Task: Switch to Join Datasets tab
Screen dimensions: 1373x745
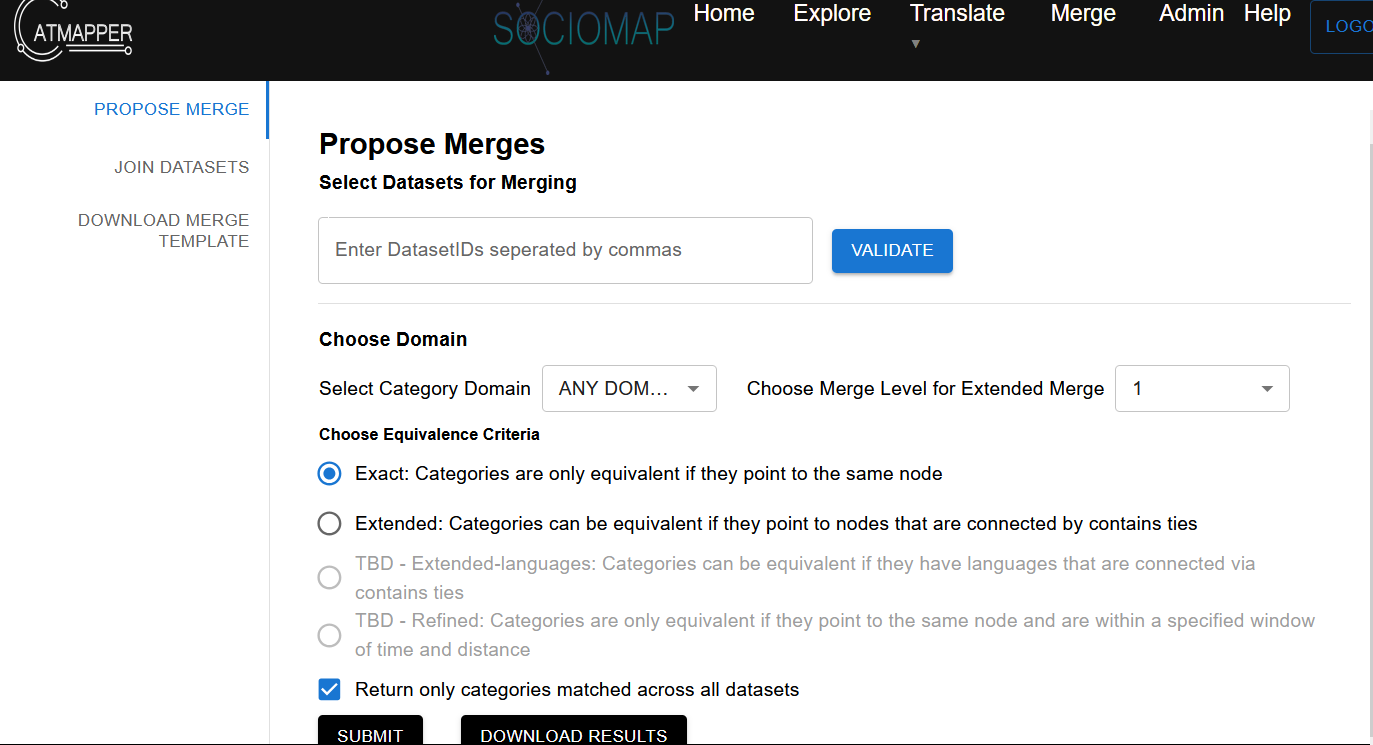Action: pos(181,167)
